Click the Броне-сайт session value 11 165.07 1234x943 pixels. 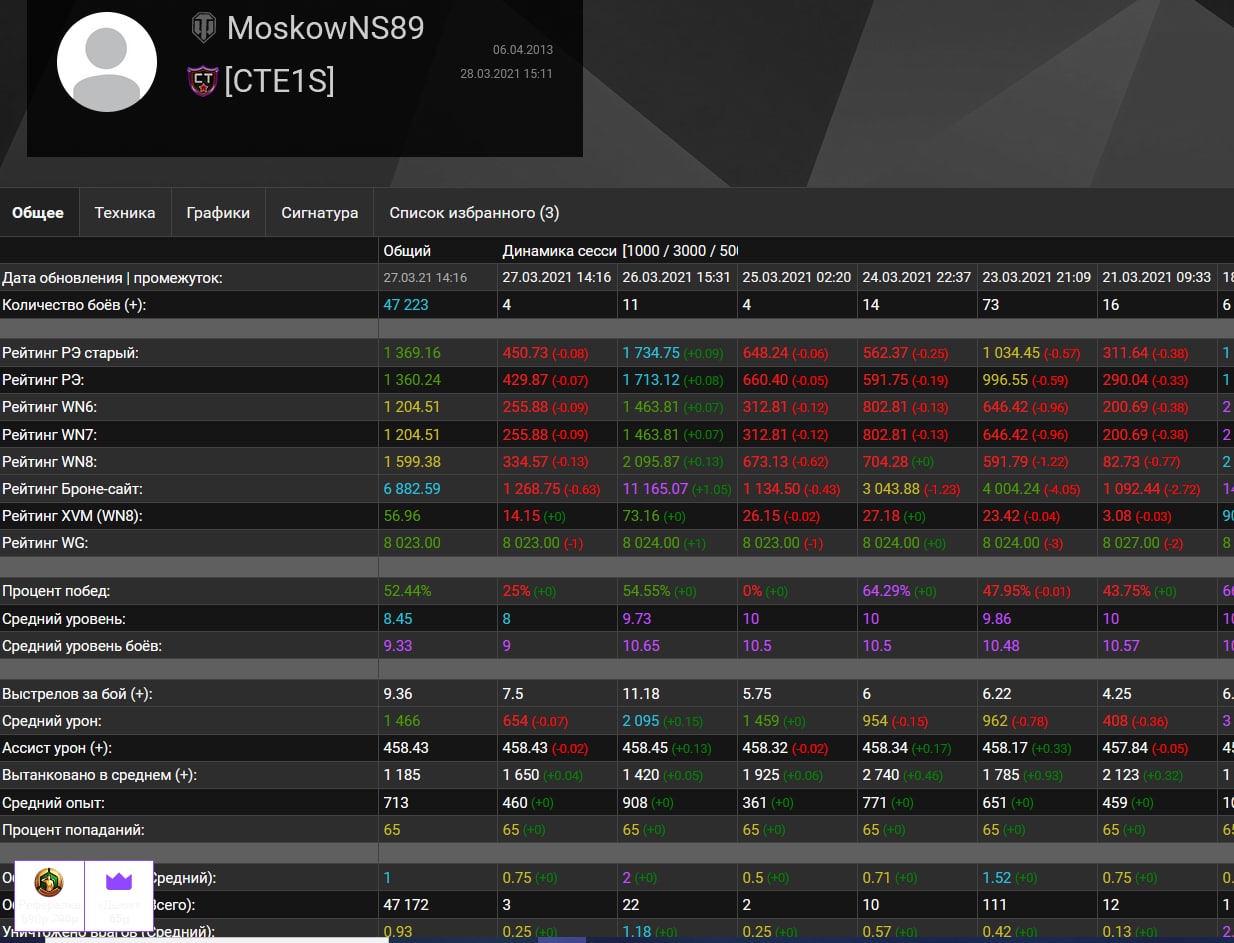[655, 489]
